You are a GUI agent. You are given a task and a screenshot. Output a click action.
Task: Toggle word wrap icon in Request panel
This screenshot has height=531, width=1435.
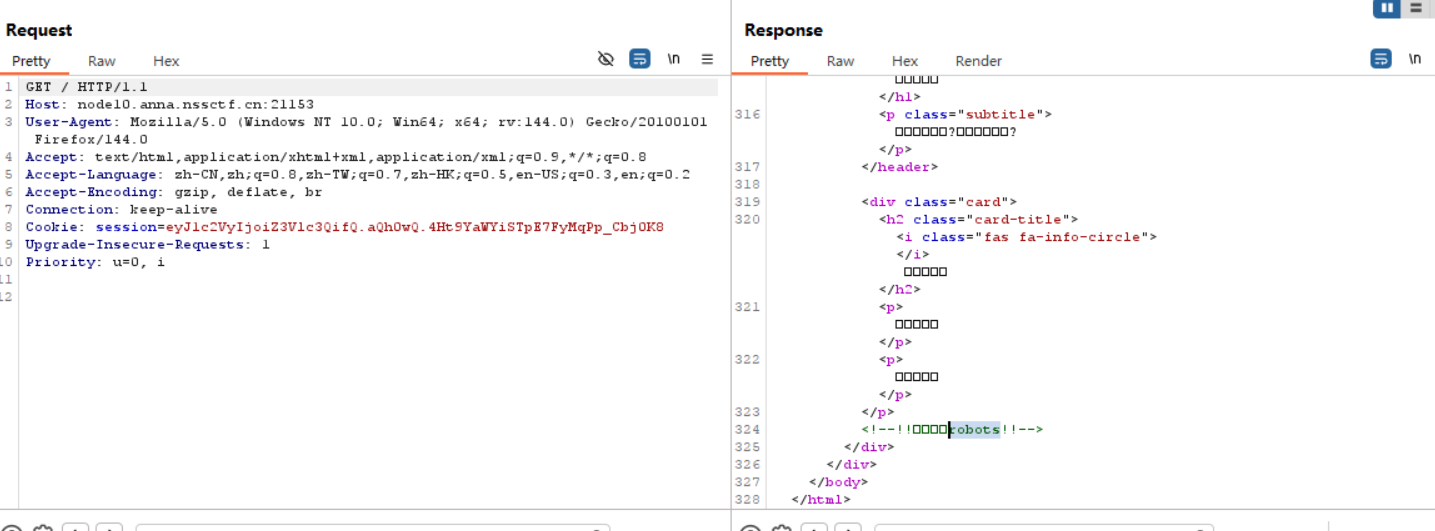pyautogui.click(x=640, y=59)
